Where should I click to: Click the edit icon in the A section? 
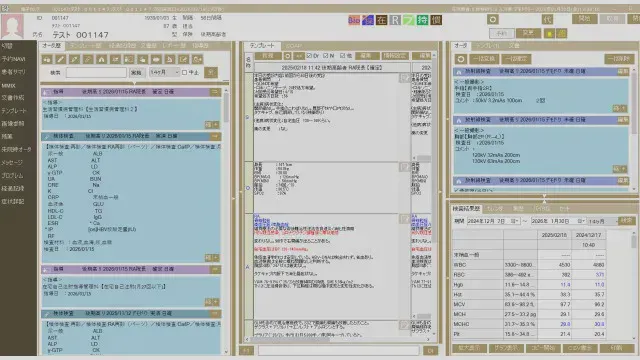[404, 219]
